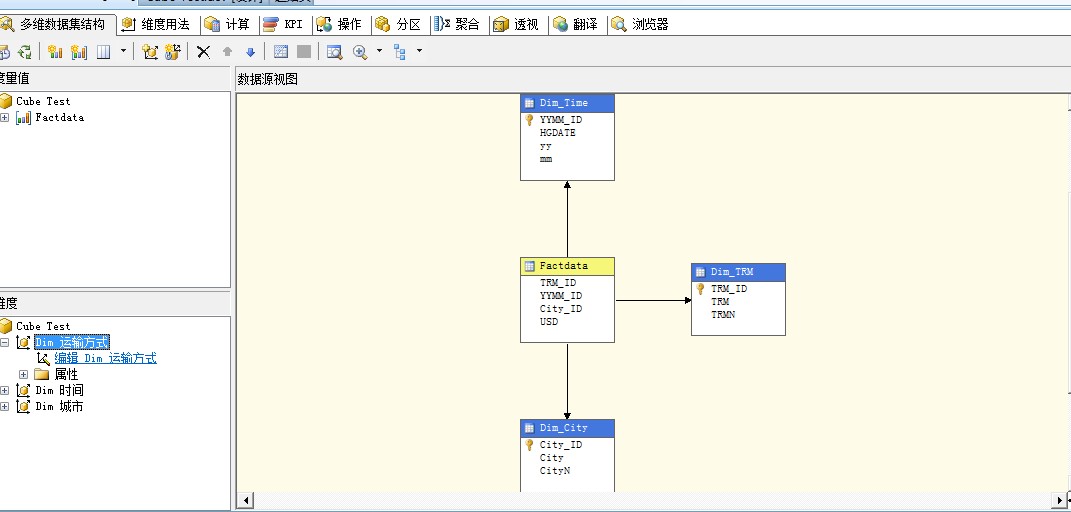Open the 计算 tab
Screen dimensions: 1071x512
[x=228, y=25]
